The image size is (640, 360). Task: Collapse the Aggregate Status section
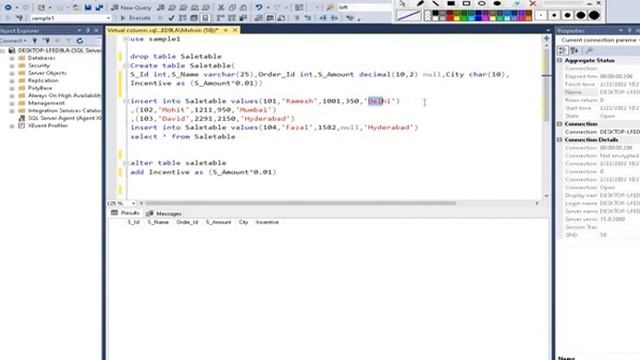[x=560, y=60]
